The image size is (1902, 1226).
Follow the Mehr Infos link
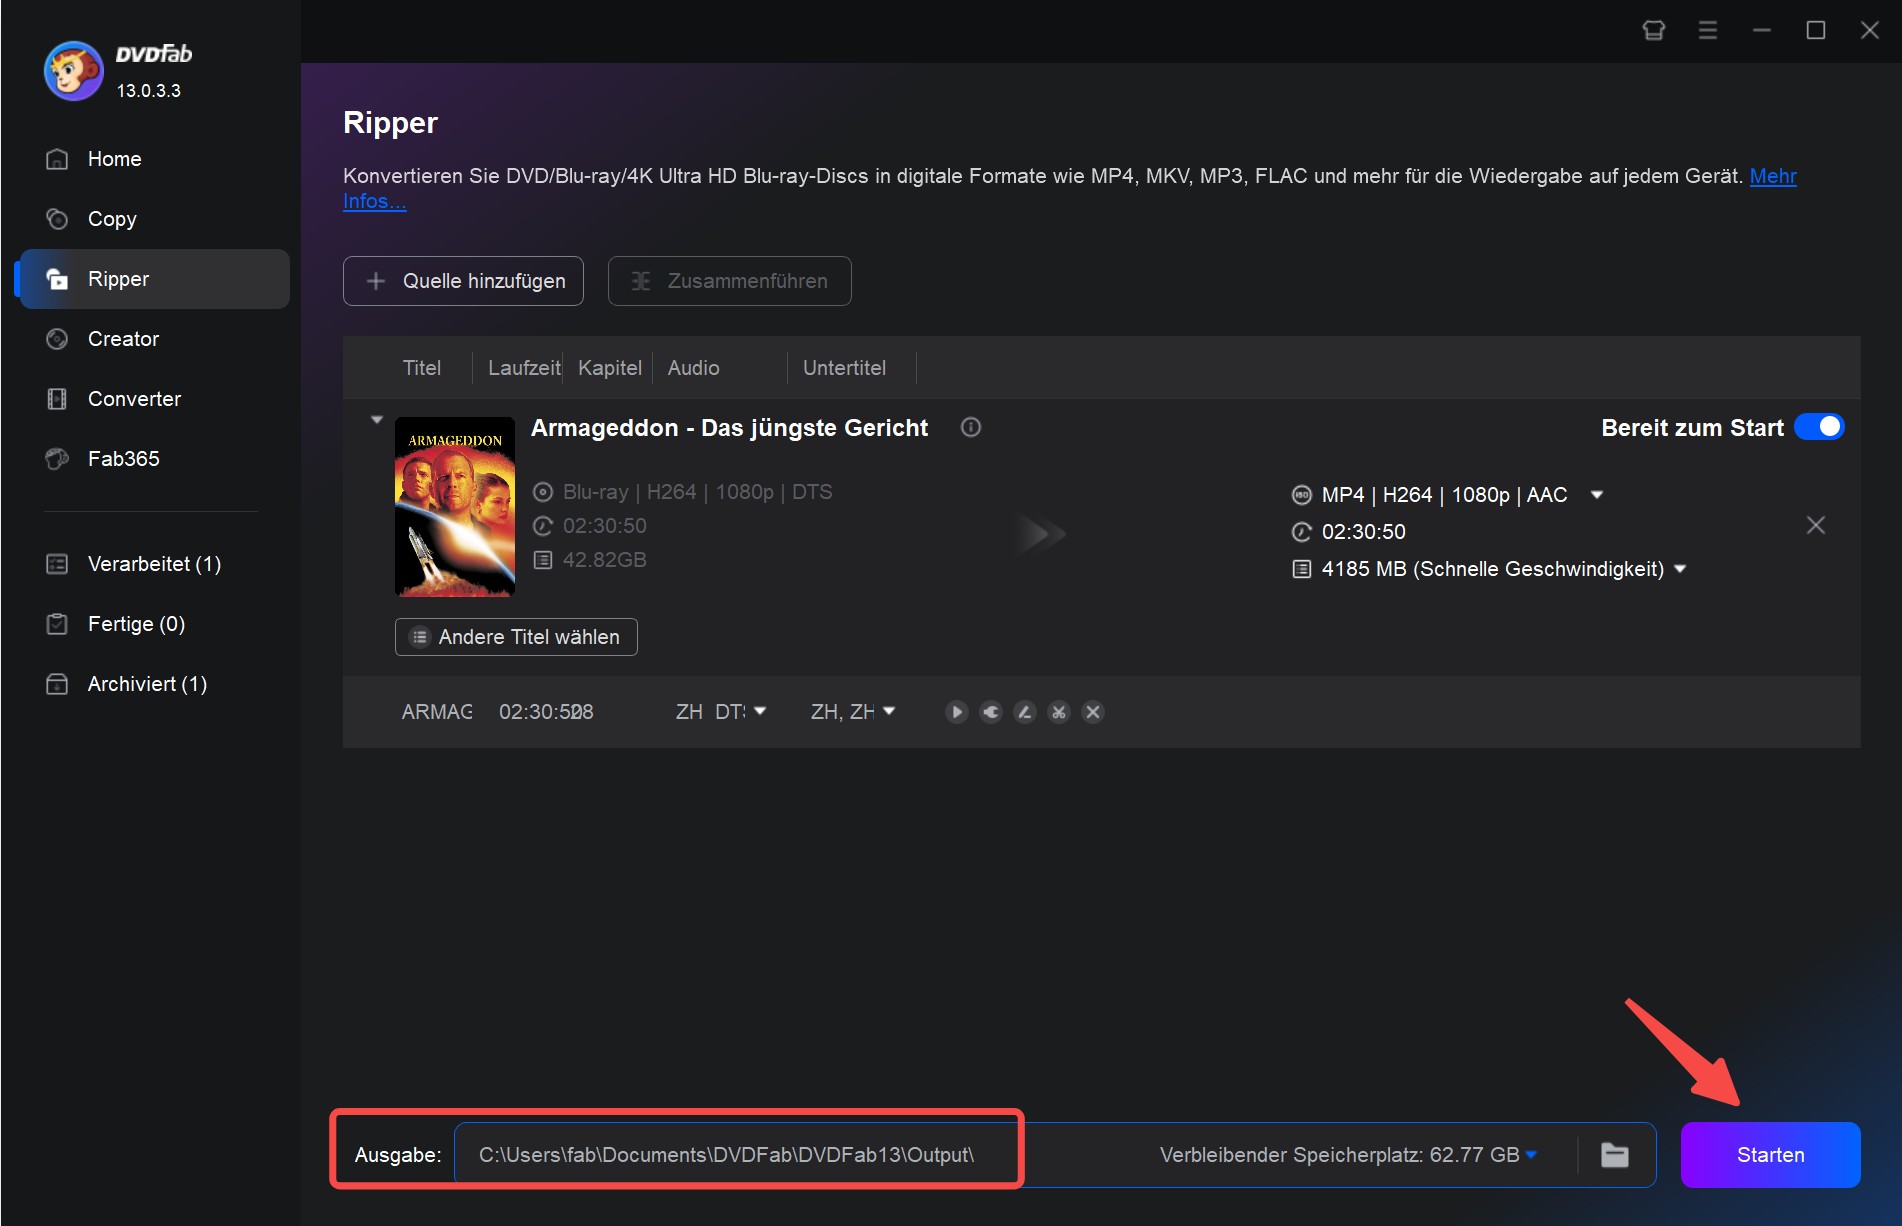1773,176
